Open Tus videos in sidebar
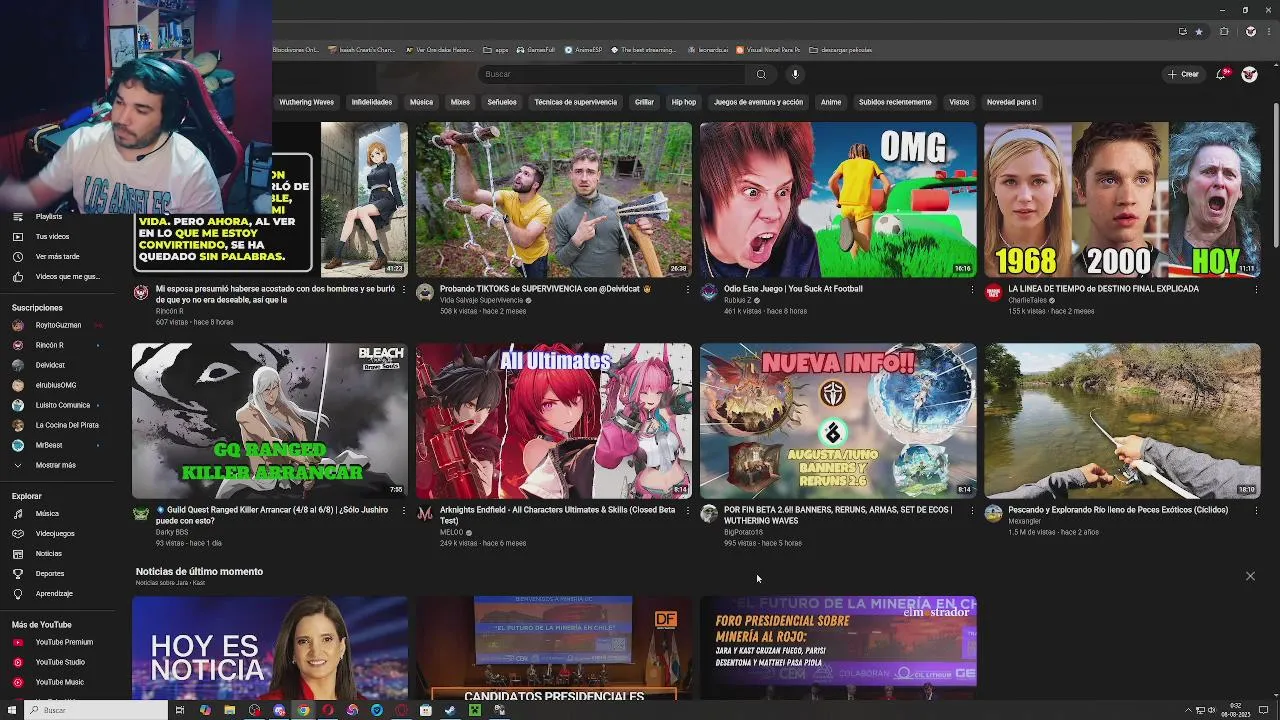This screenshot has height=720, width=1280. [52, 237]
